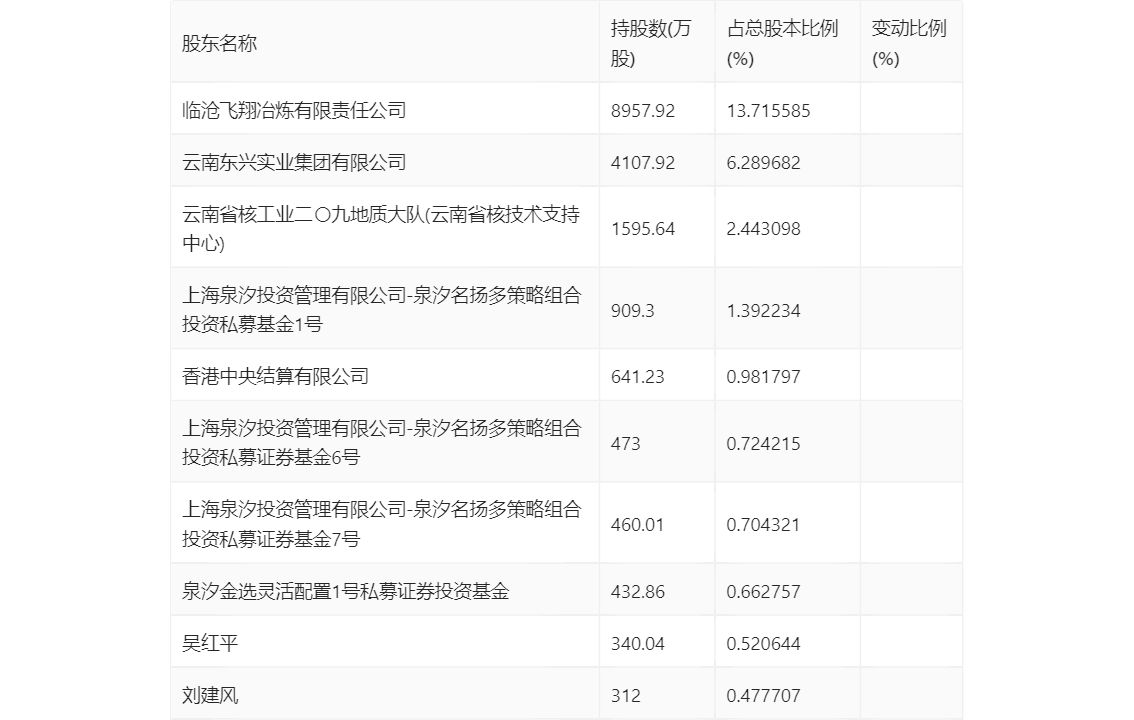
Task: Select the value 1595.64
Action: (642, 229)
